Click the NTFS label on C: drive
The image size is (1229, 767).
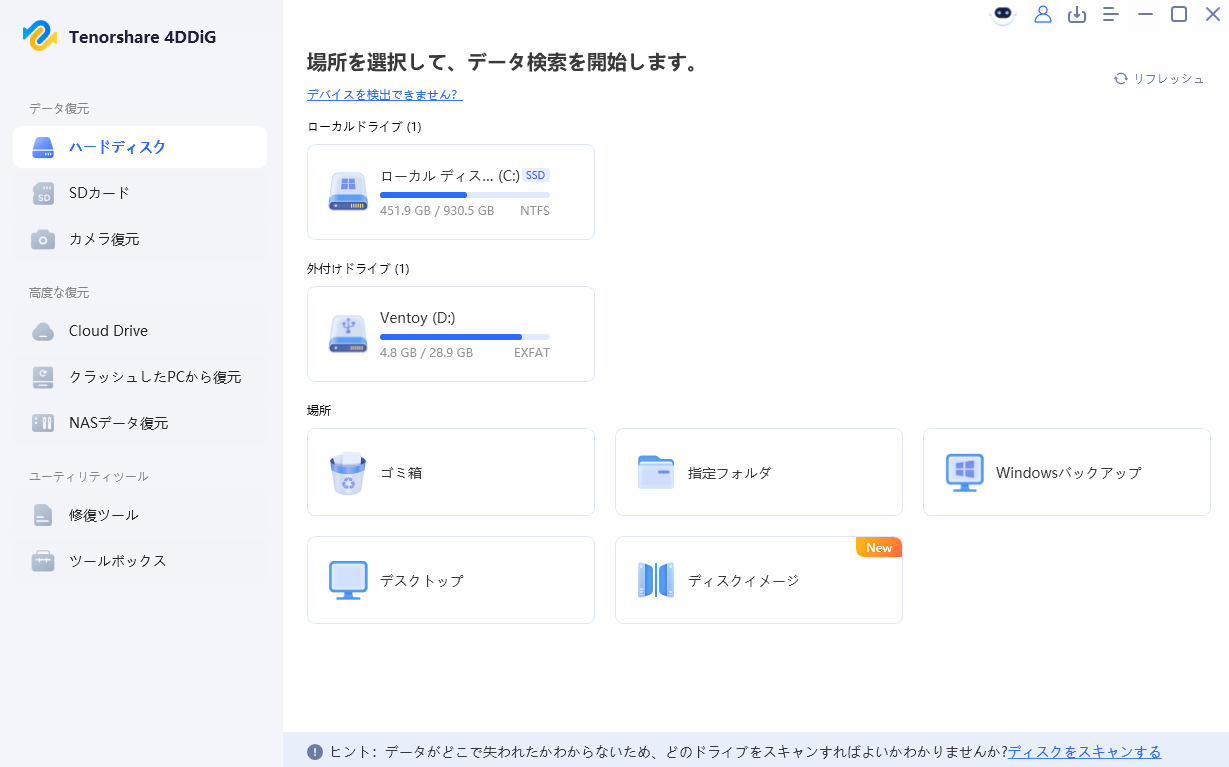[535, 211]
